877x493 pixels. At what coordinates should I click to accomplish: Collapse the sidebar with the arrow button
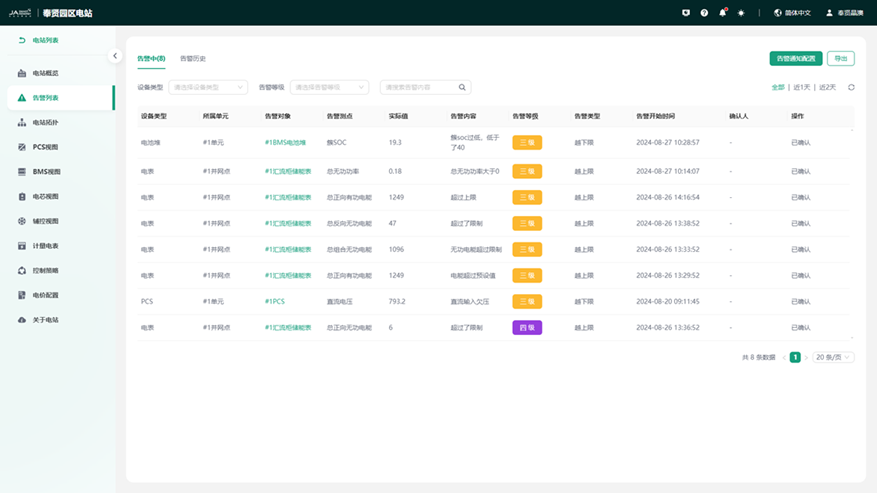click(115, 56)
